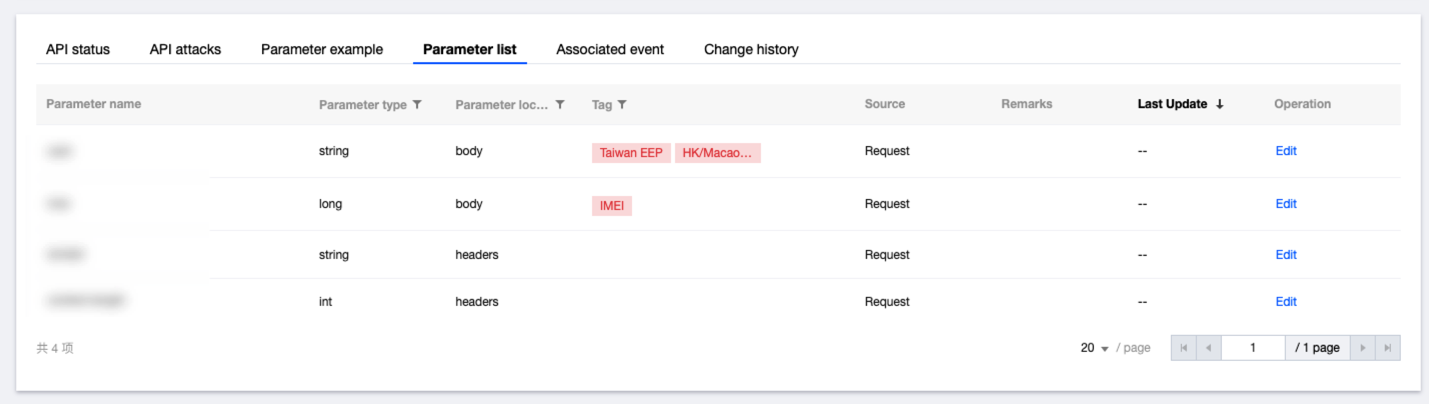Edit the first string body parameter
This screenshot has height=404, width=1429.
tap(1286, 151)
